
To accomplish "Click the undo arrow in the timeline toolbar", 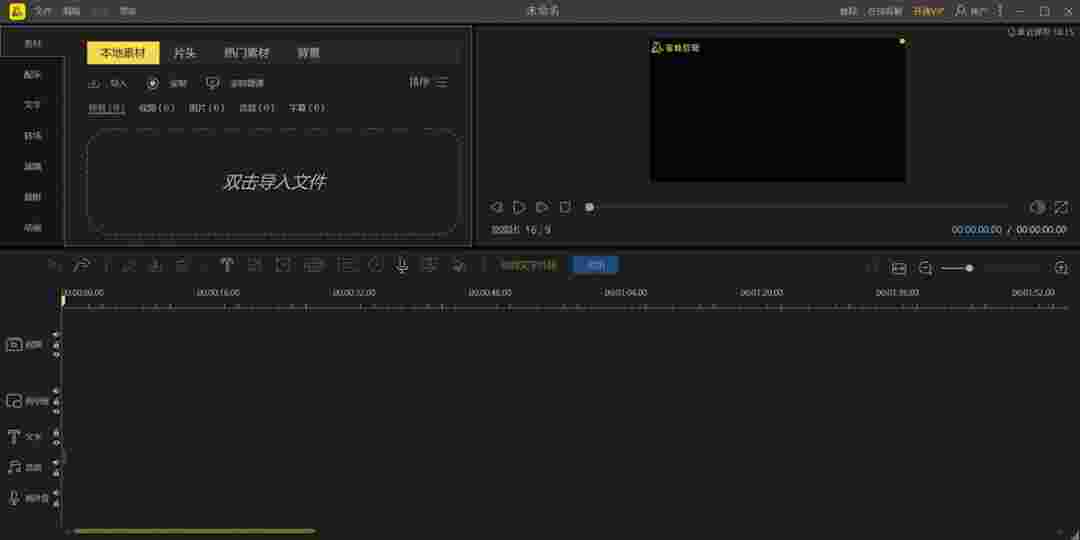I will click(54, 264).
